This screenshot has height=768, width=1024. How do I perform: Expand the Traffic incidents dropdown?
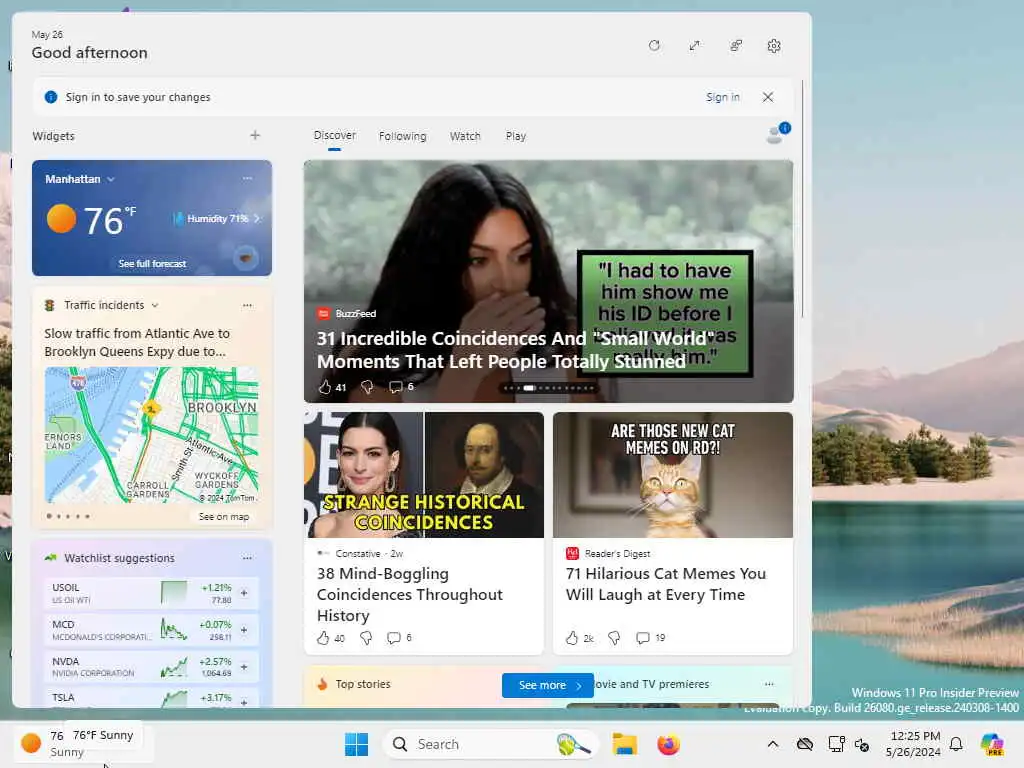[x=155, y=305]
